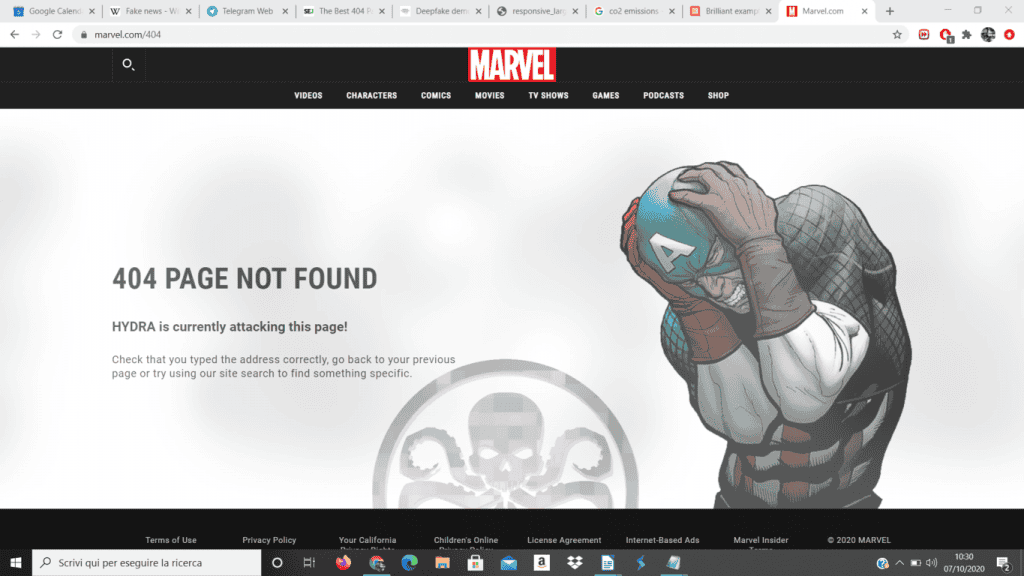This screenshot has height=576, width=1024.
Task: Click the Children's Online footer link
Action: tap(466, 541)
